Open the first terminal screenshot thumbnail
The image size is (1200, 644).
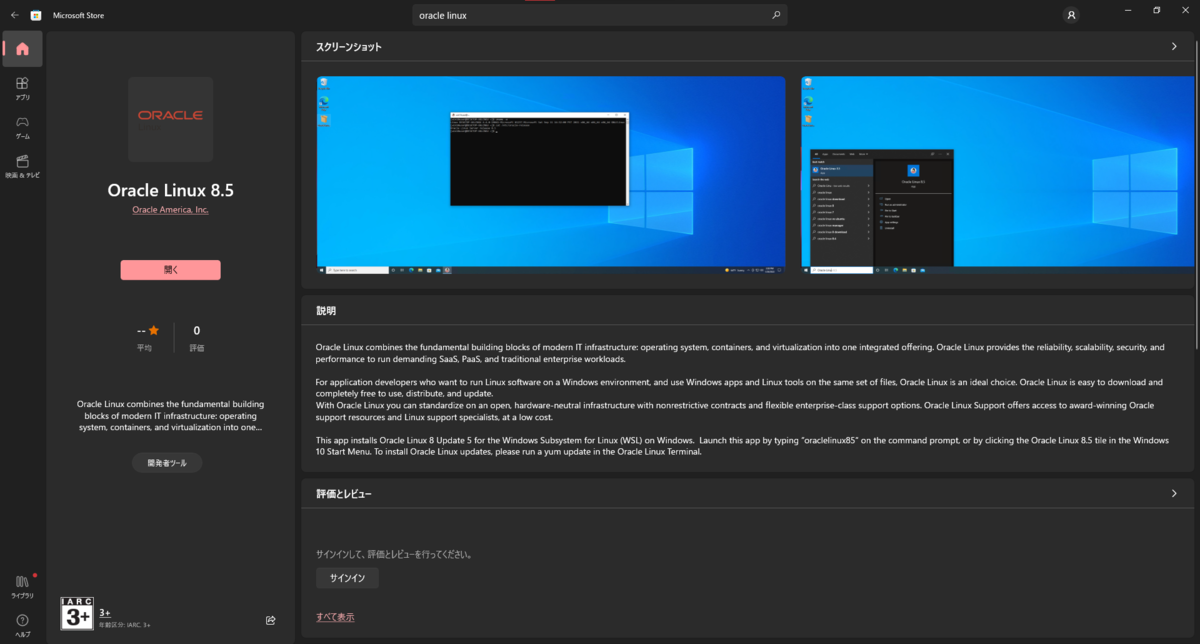click(551, 175)
